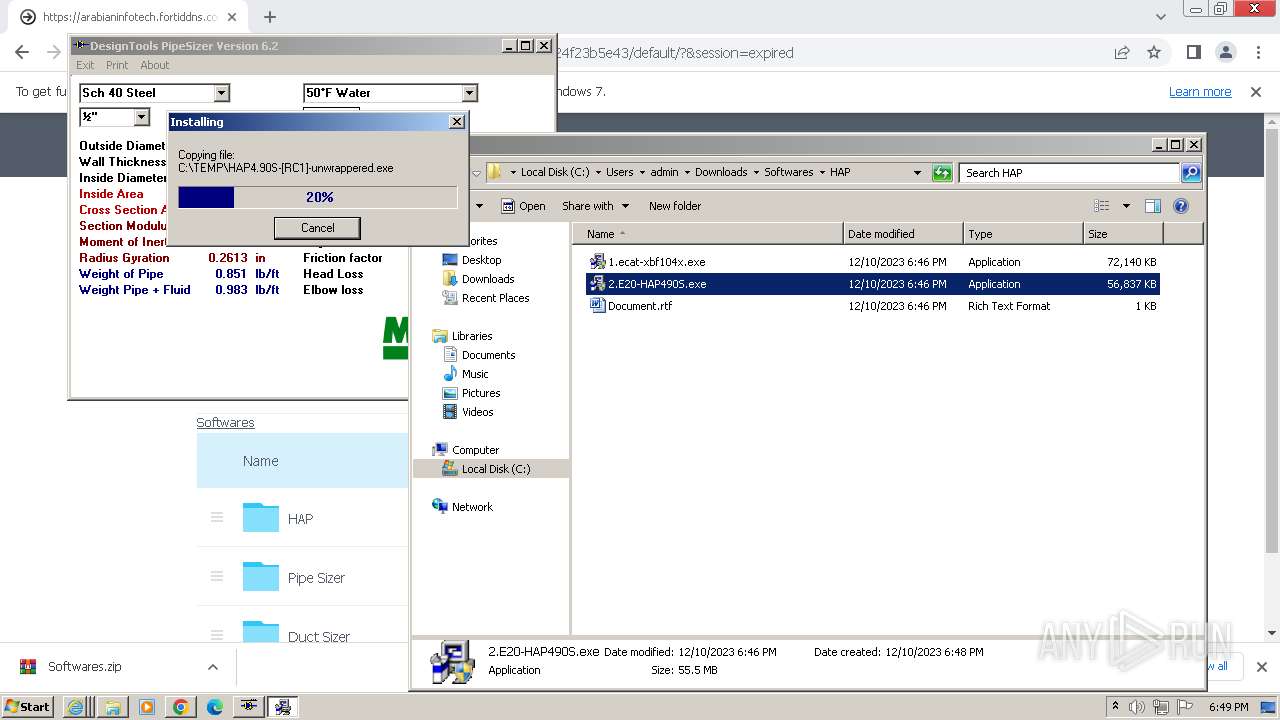1280x720 pixels.
Task: Click the 2.E20-HAP490S.exe application icon in list
Action: [598, 284]
